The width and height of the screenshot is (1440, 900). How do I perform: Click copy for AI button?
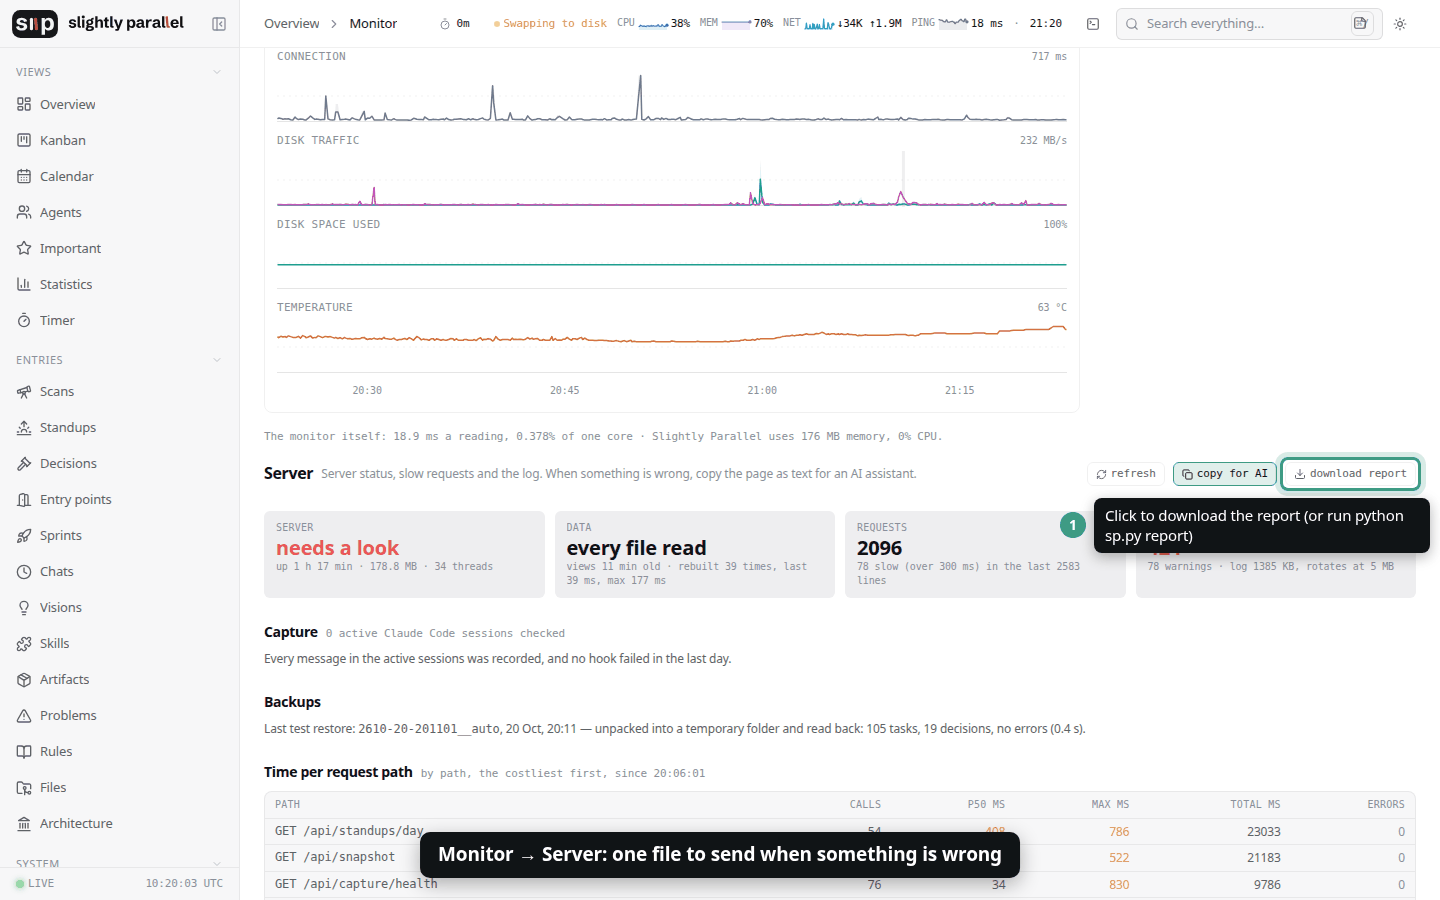(x=1225, y=474)
